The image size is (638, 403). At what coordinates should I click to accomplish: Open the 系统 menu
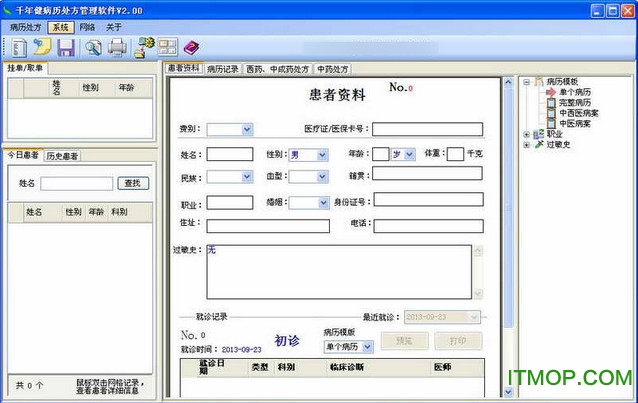[x=61, y=27]
